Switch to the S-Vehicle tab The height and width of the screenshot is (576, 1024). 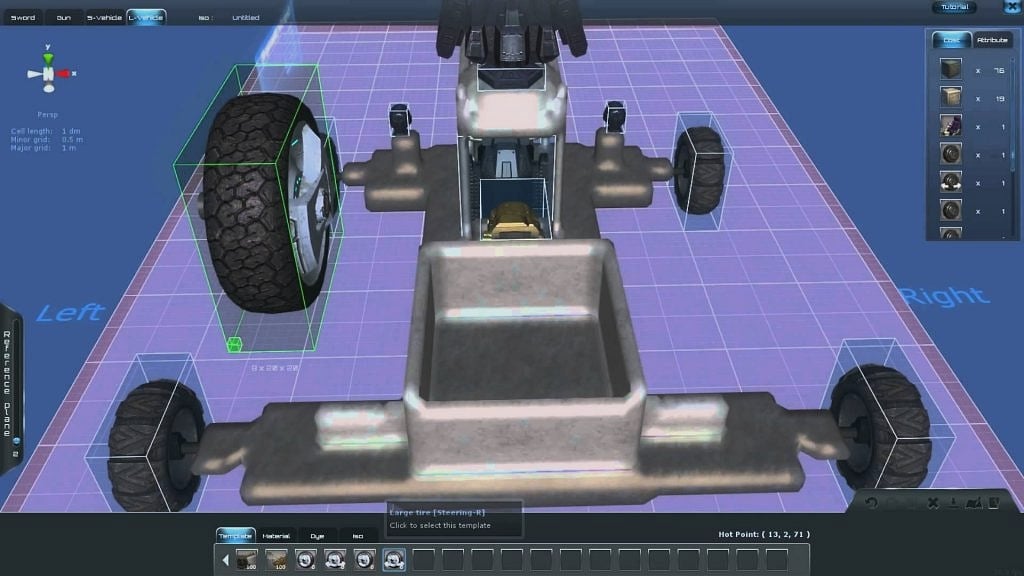pos(104,17)
